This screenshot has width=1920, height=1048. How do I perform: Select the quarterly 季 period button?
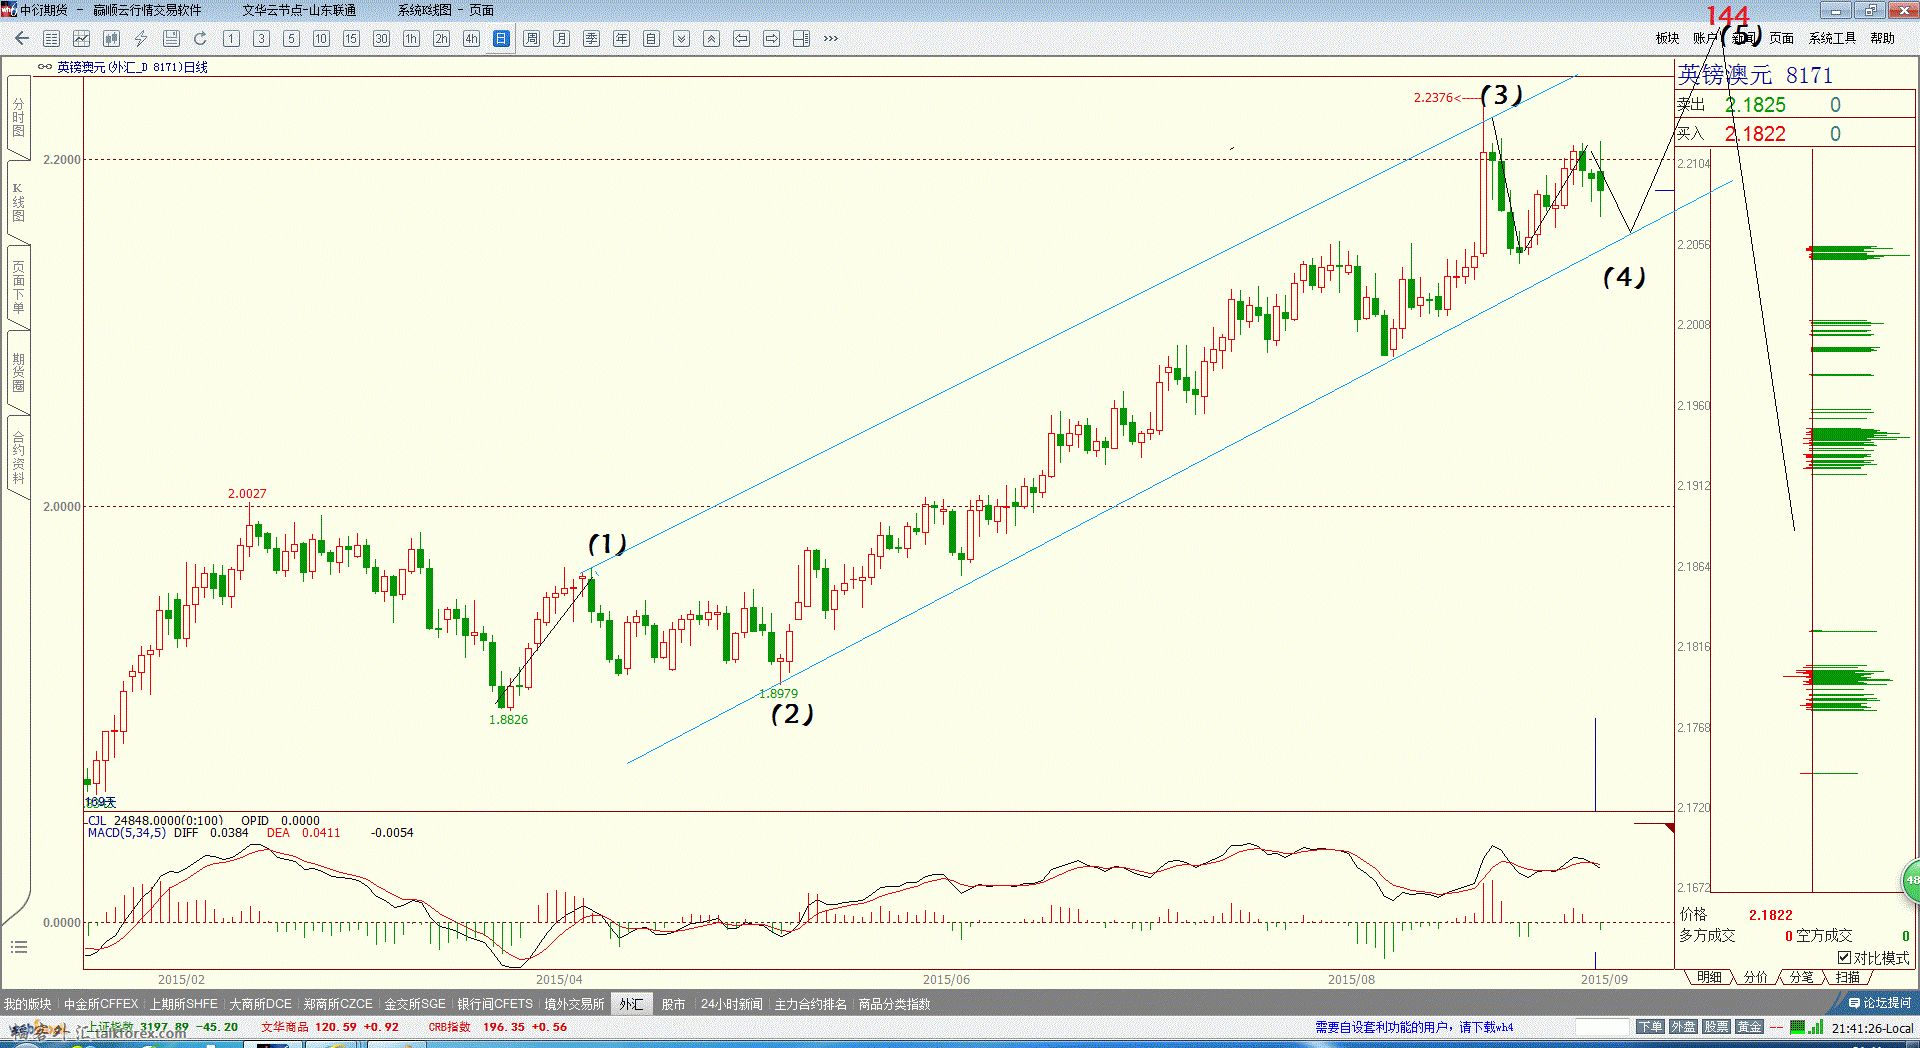click(x=591, y=38)
